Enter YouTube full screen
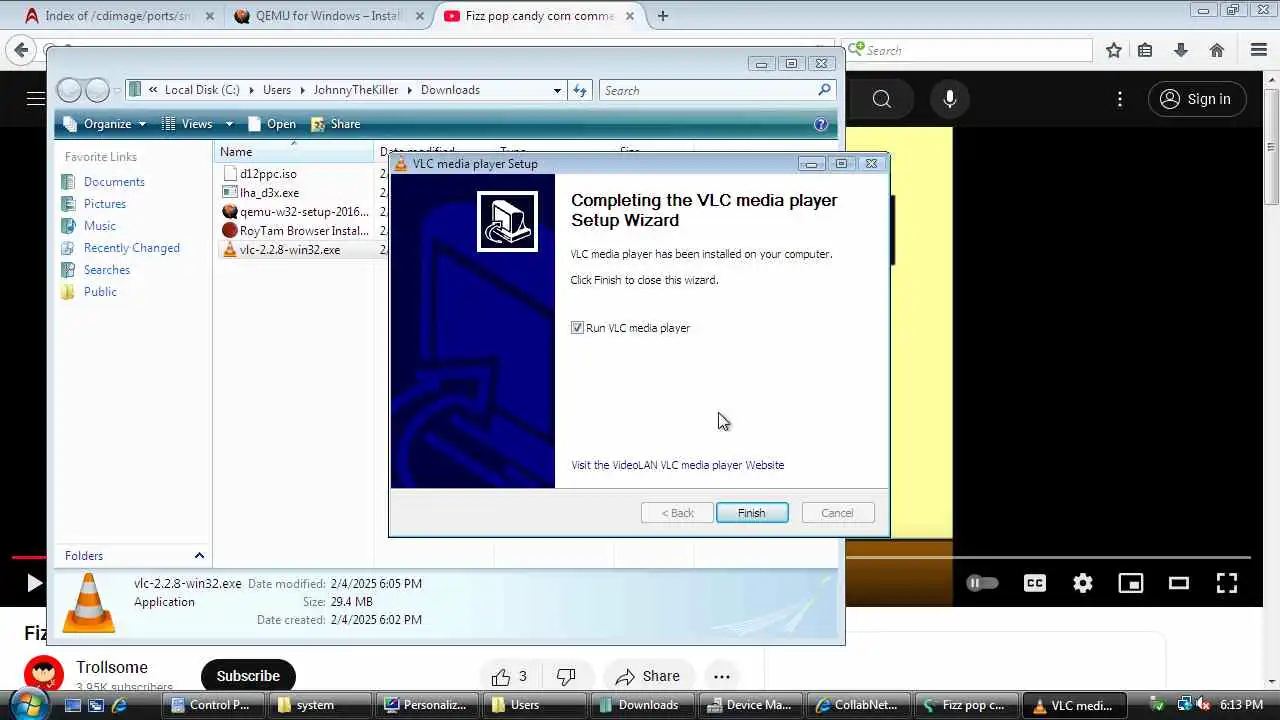 (x=1227, y=583)
